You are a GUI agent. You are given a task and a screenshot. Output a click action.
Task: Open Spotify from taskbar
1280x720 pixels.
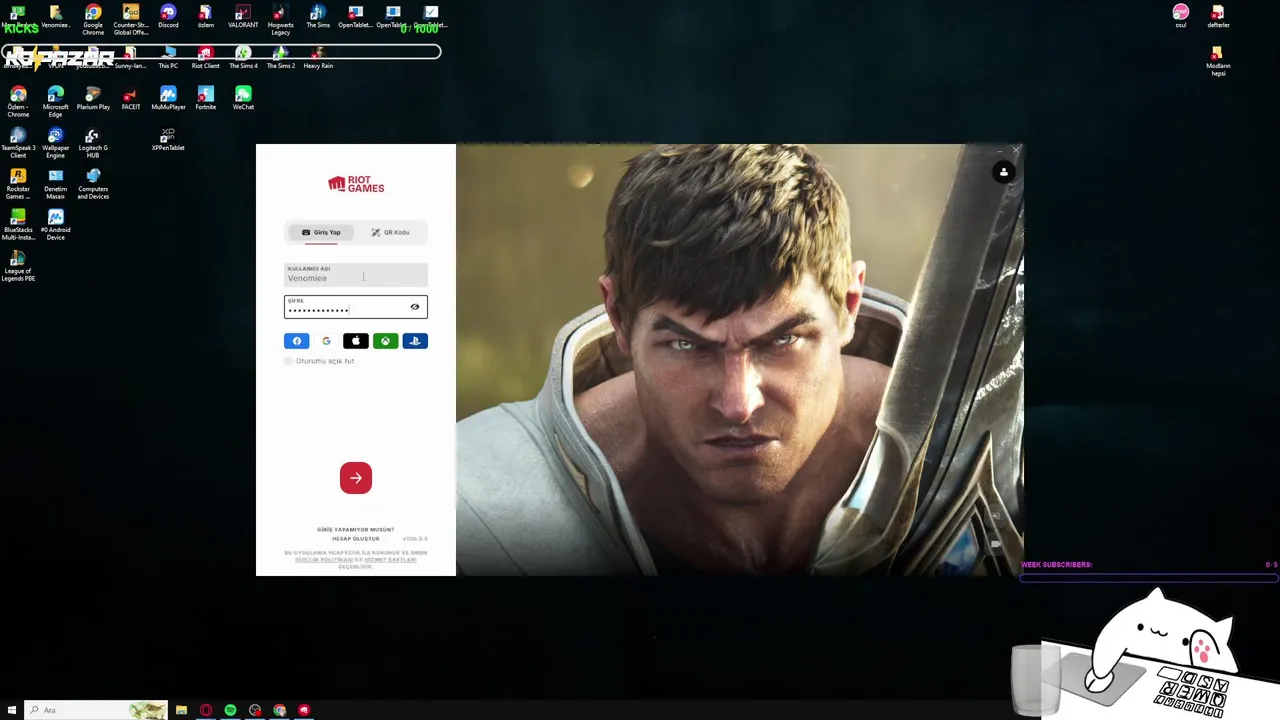tap(230, 710)
